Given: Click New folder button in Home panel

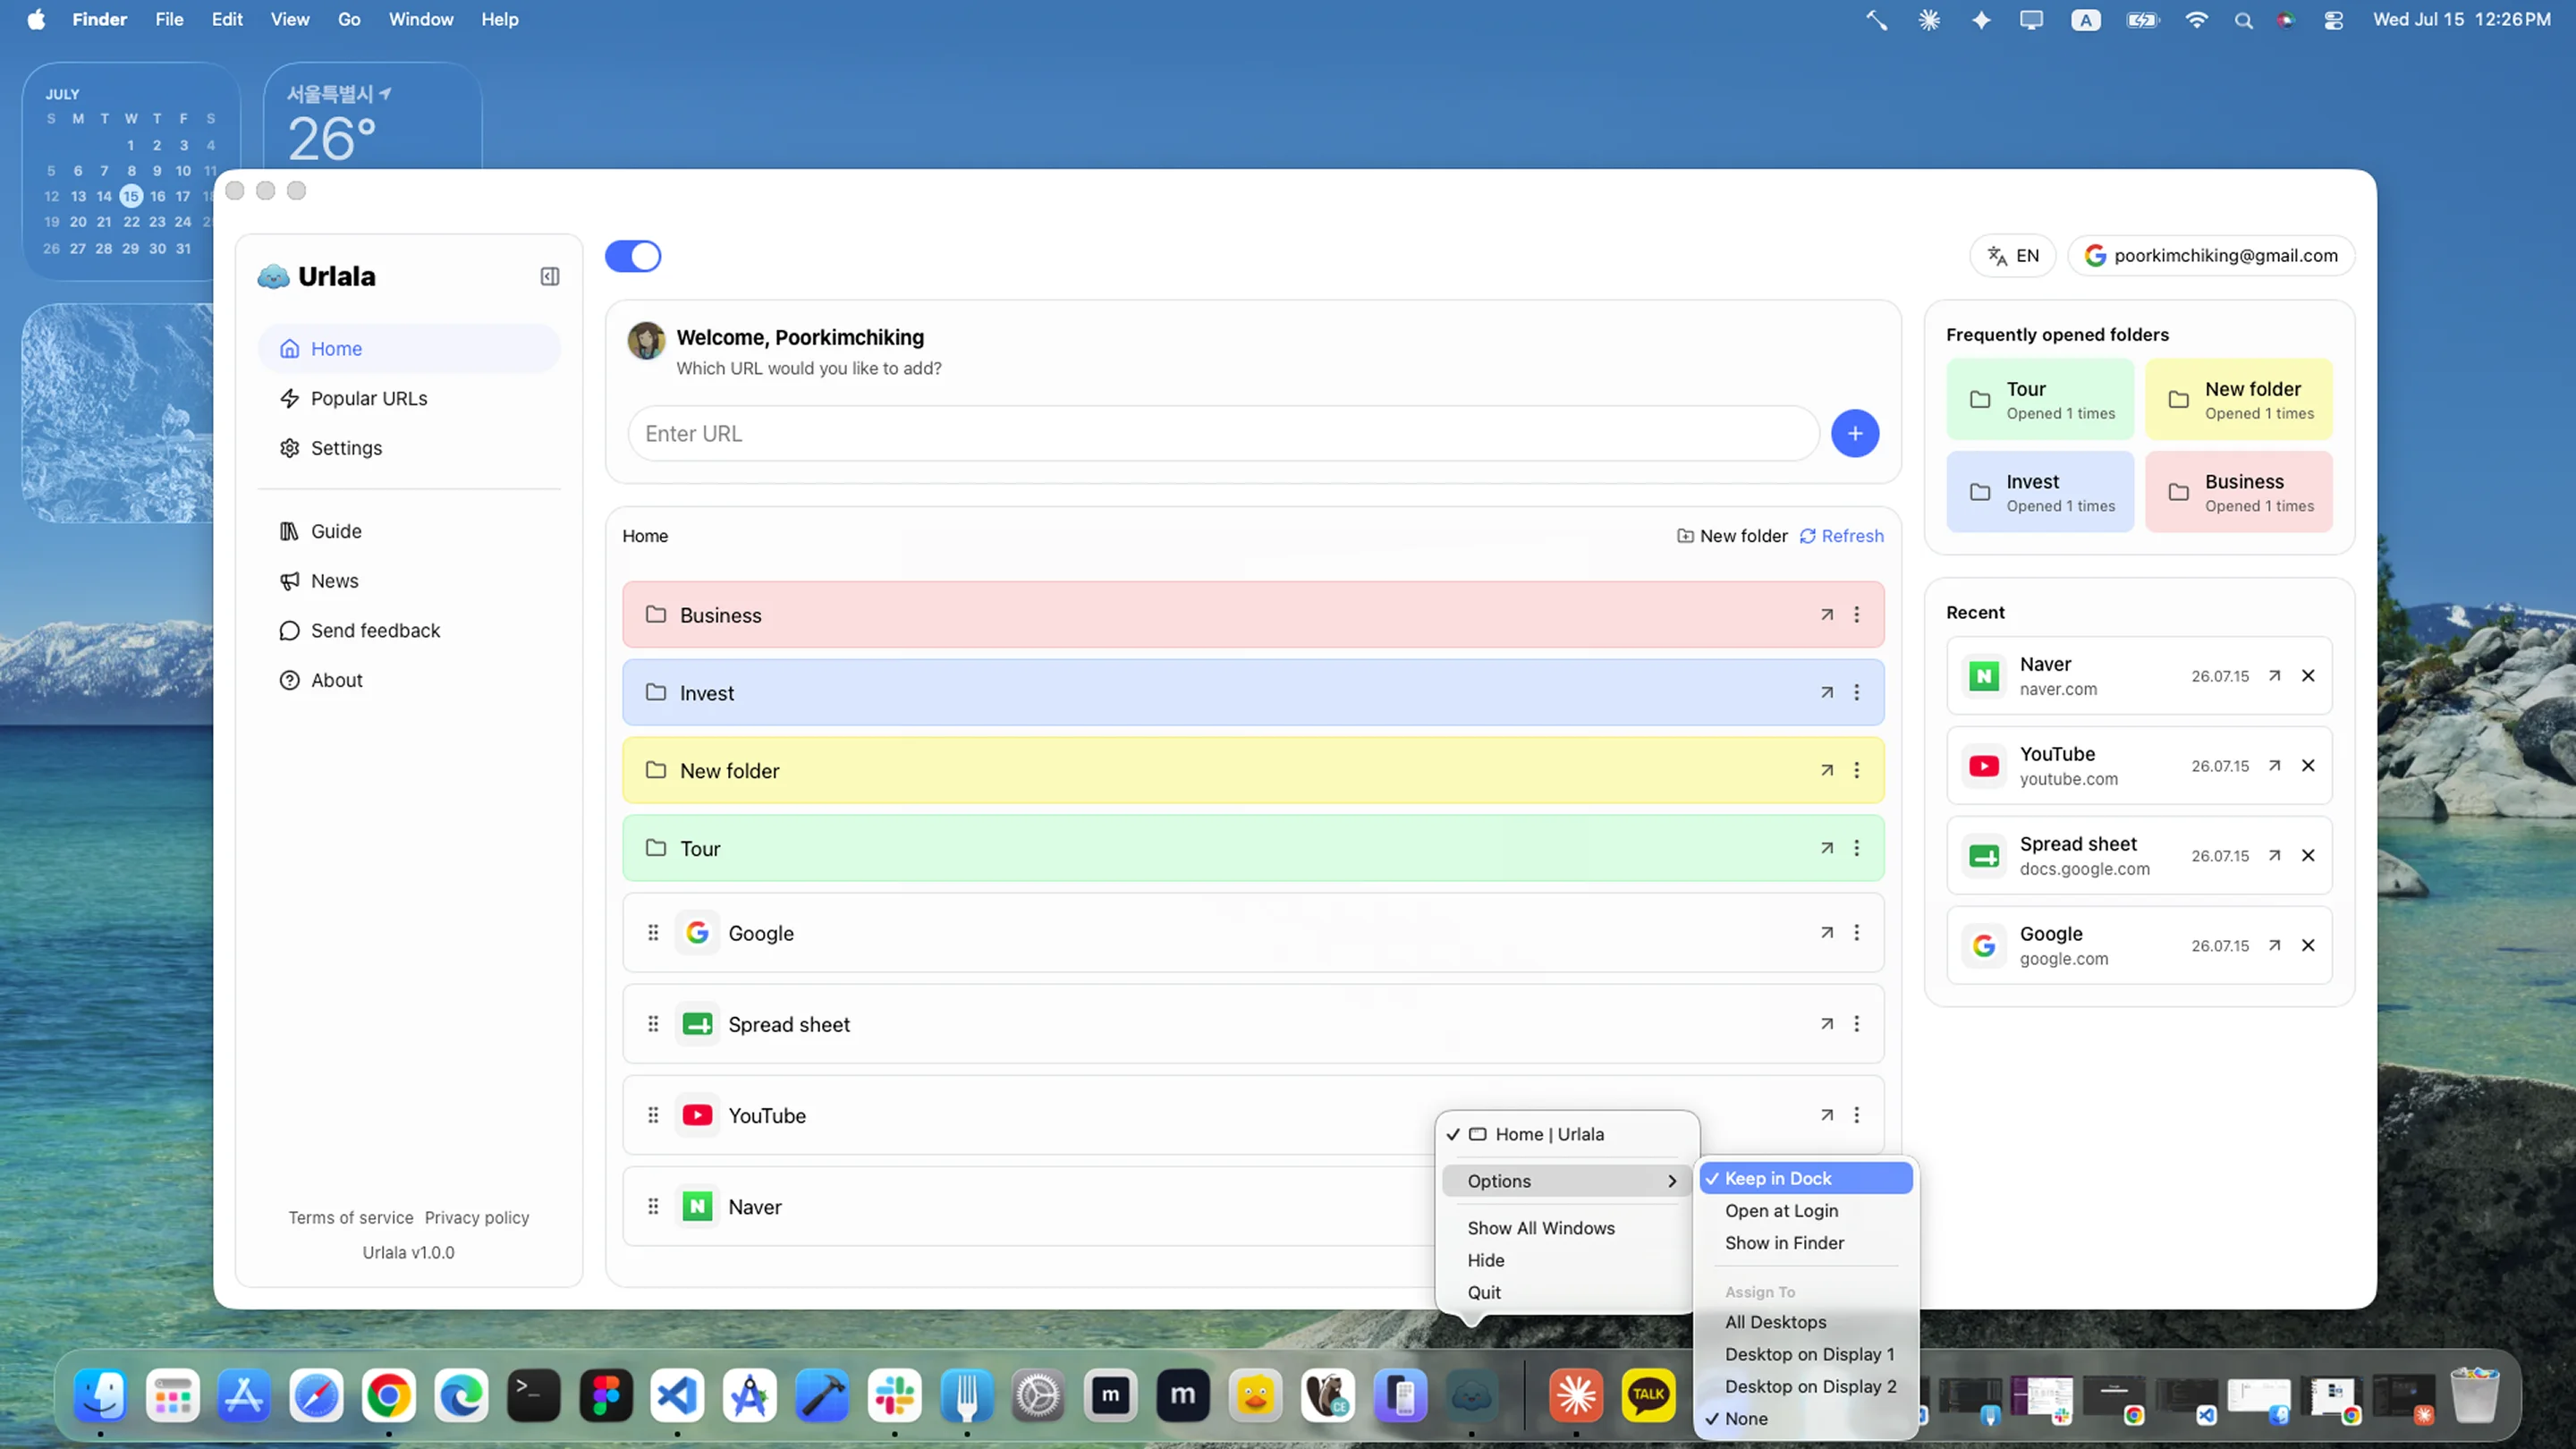Looking at the screenshot, I should 1732,536.
